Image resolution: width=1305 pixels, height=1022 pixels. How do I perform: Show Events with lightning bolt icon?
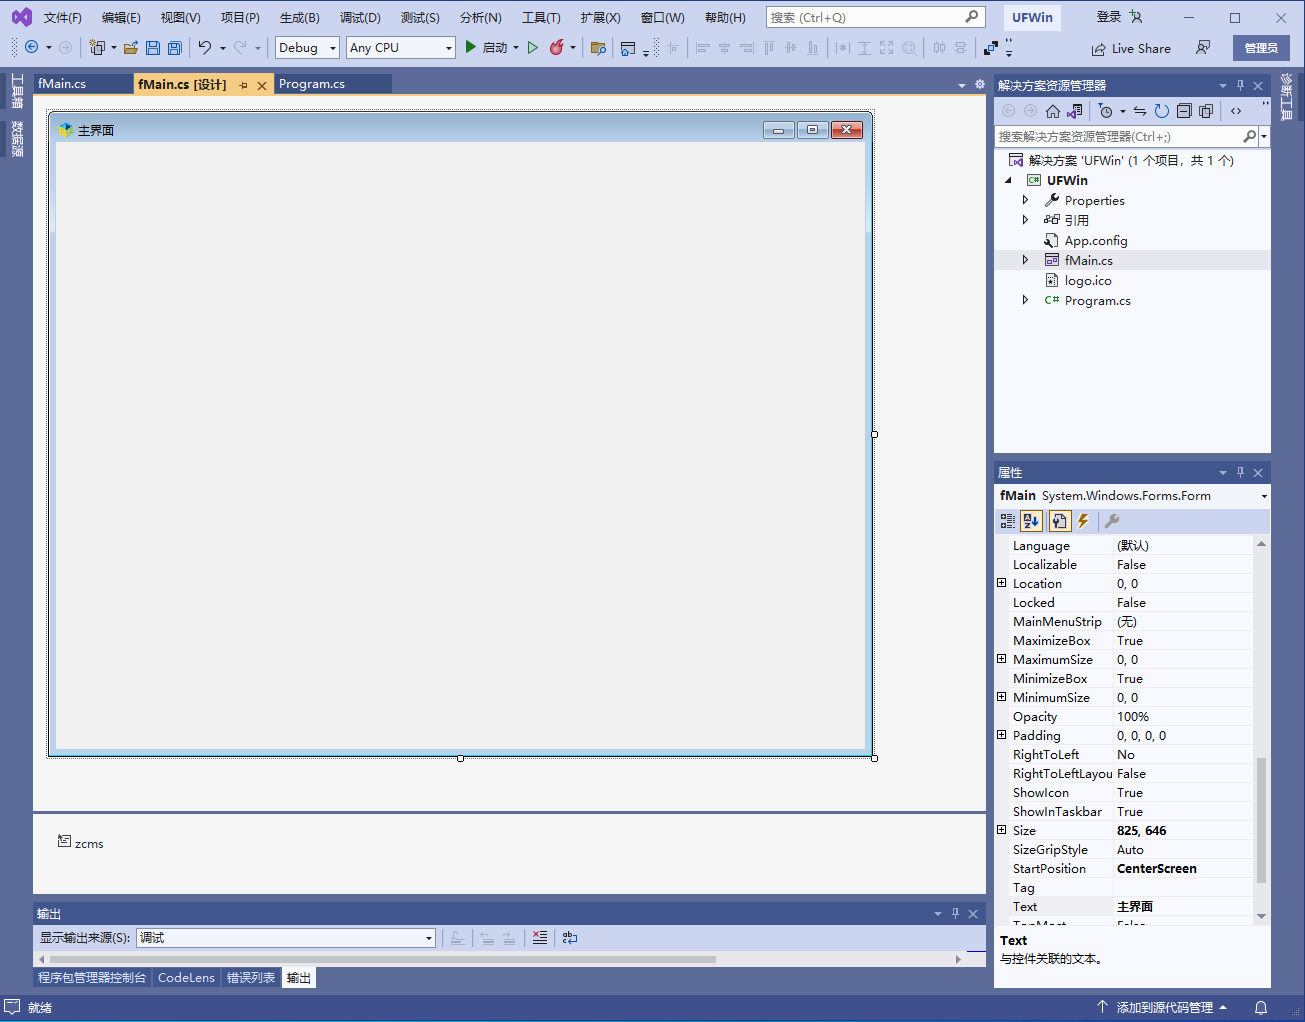pyautogui.click(x=1083, y=521)
